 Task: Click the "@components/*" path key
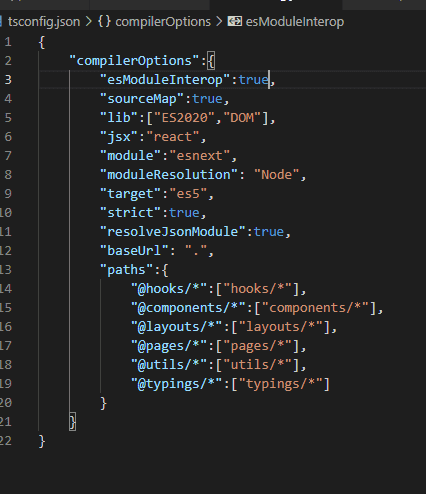tap(188, 308)
